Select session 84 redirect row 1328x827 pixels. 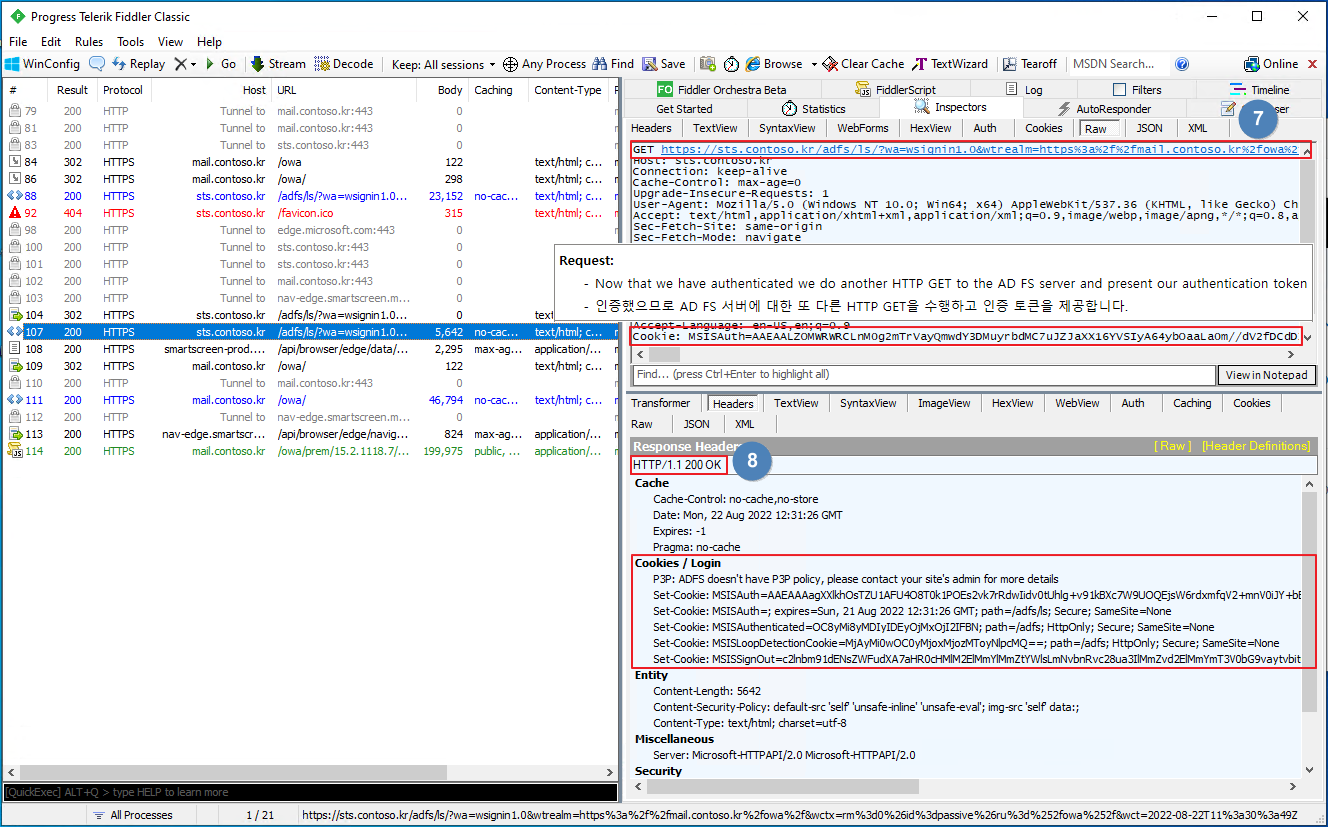(309, 162)
